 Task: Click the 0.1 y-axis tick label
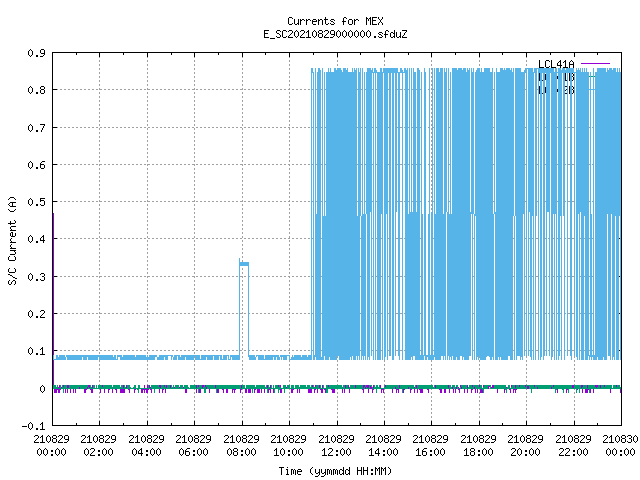click(36, 351)
